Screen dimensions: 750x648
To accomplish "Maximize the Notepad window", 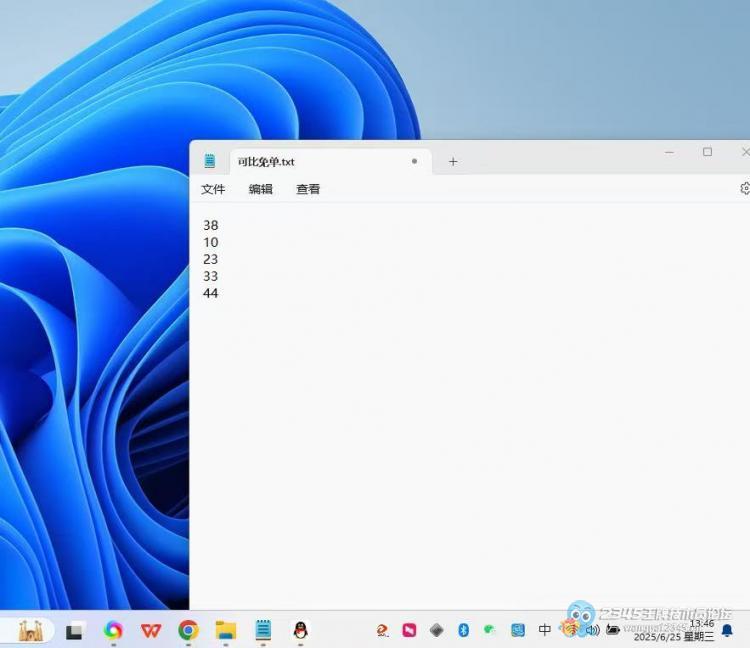I will tap(707, 152).
